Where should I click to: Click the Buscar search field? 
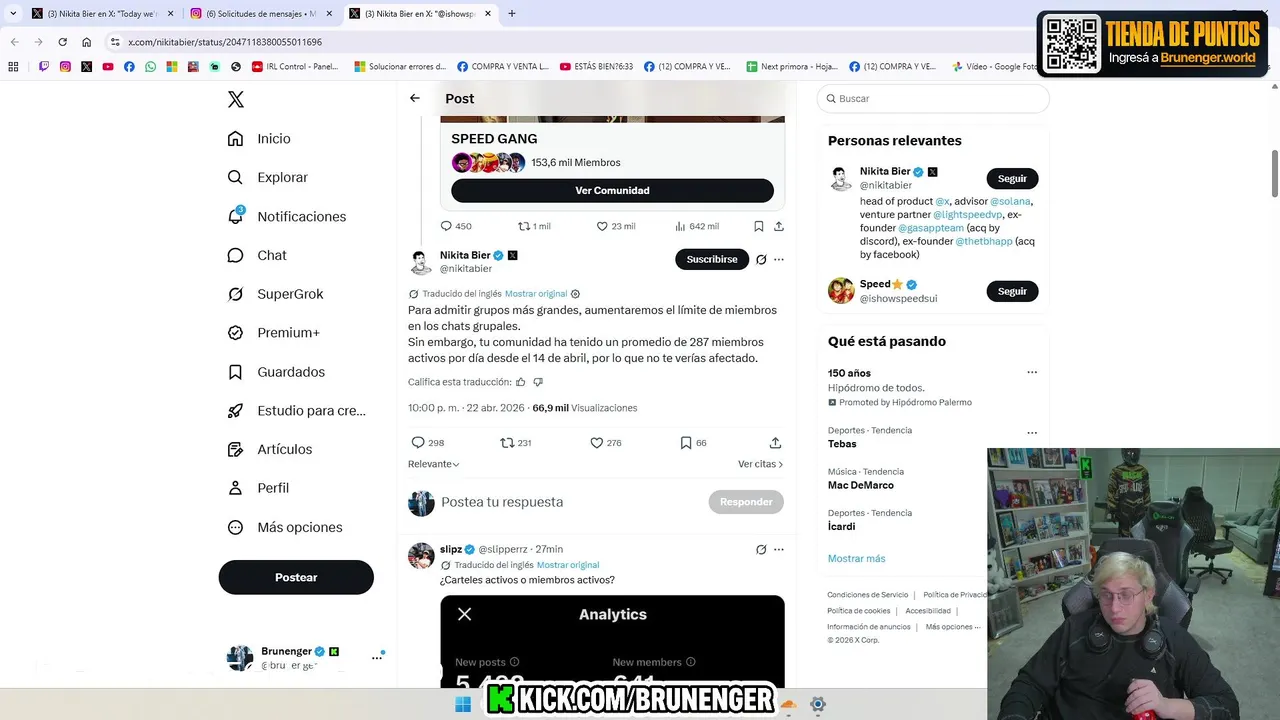[x=933, y=98]
